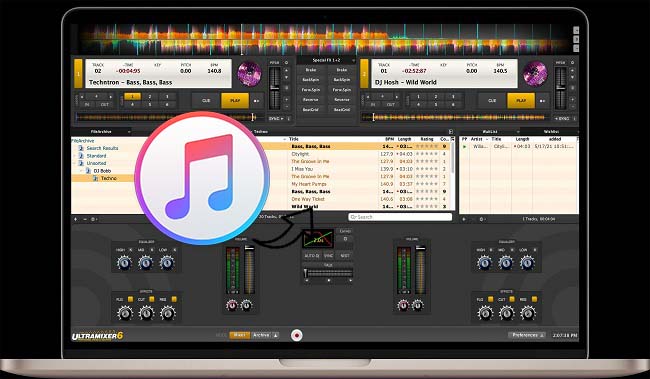Switch to the Mixer view tab
Viewport: 650px width, 379px height.
(x=239, y=335)
